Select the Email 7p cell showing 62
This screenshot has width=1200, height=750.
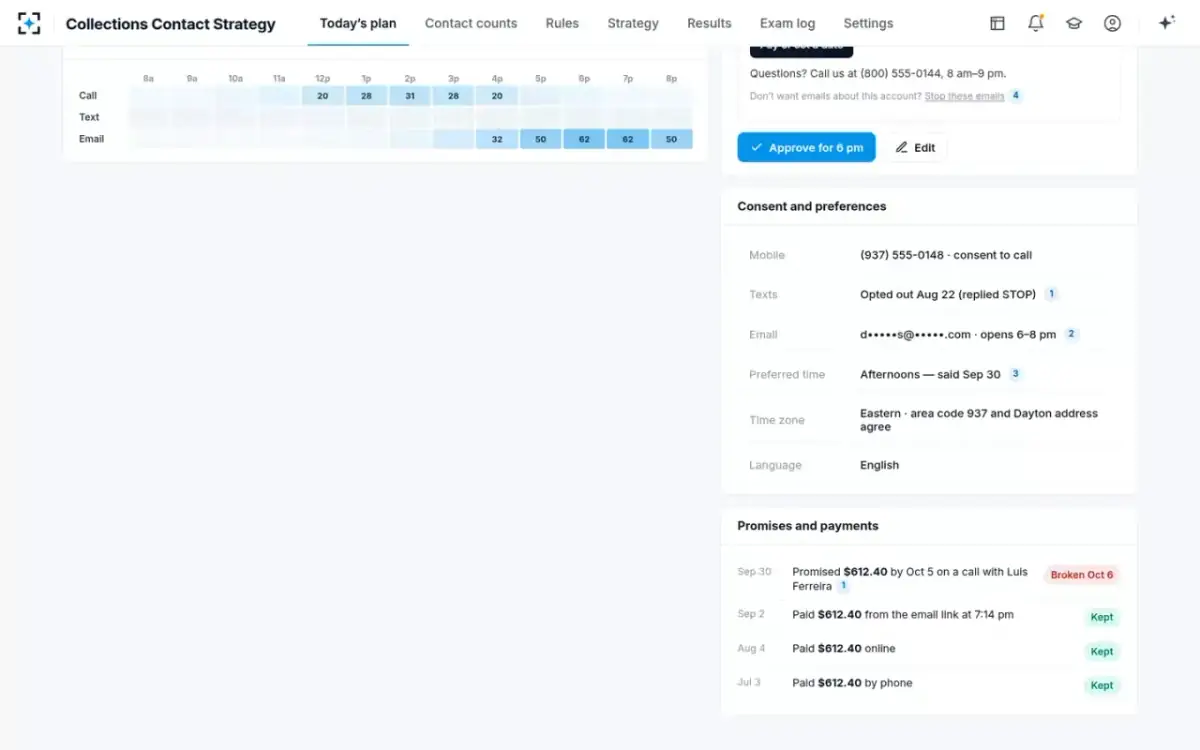(x=628, y=139)
